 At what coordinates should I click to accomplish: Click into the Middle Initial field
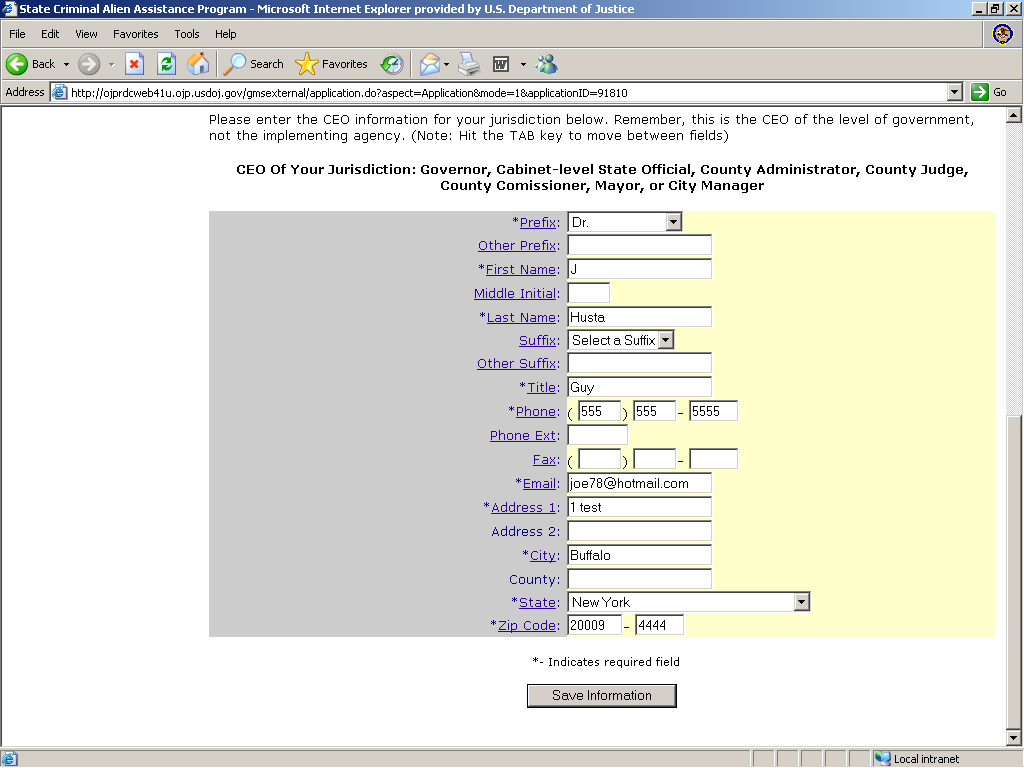(x=588, y=293)
